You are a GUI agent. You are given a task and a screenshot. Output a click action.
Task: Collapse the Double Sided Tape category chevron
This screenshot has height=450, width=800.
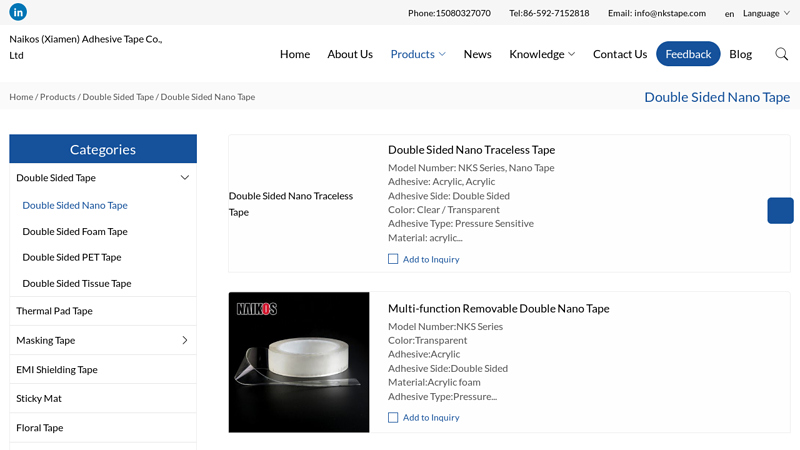coord(185,178)
